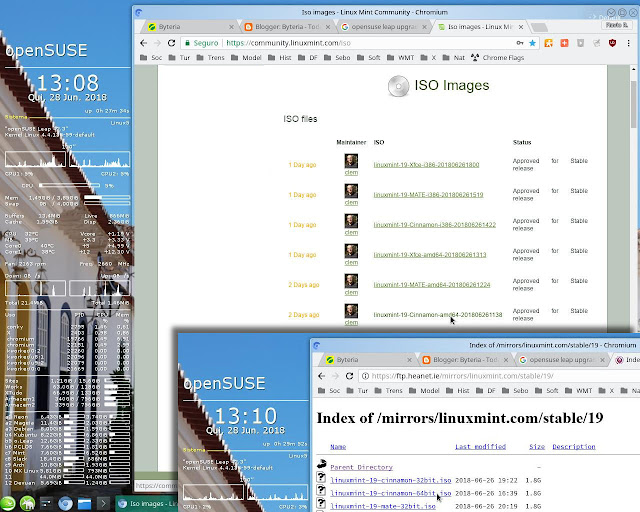
Task: Sort the index by Last modified
Action: tap(480, 447)
